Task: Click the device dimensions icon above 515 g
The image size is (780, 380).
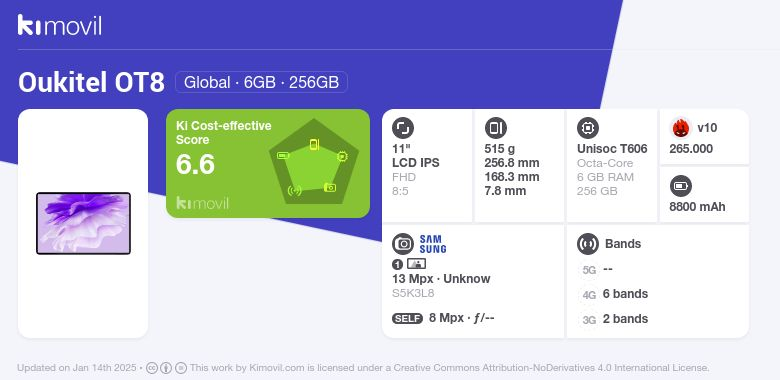Action: click(x=495, y=128)
